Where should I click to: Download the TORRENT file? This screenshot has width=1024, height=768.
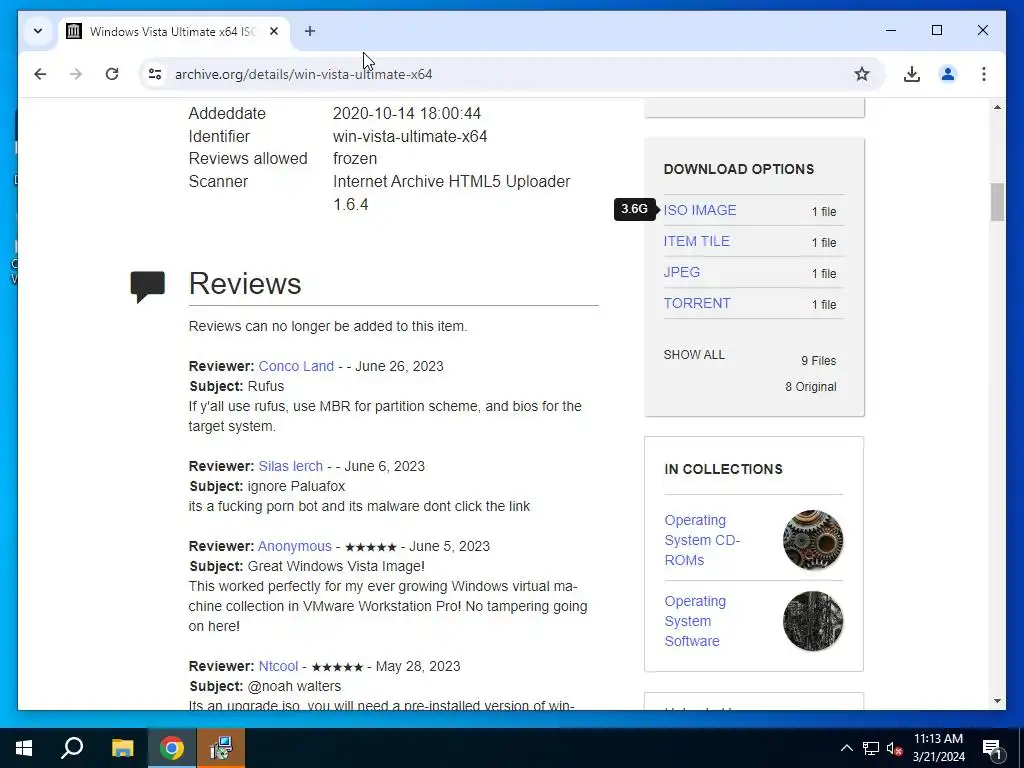[697, 303]
